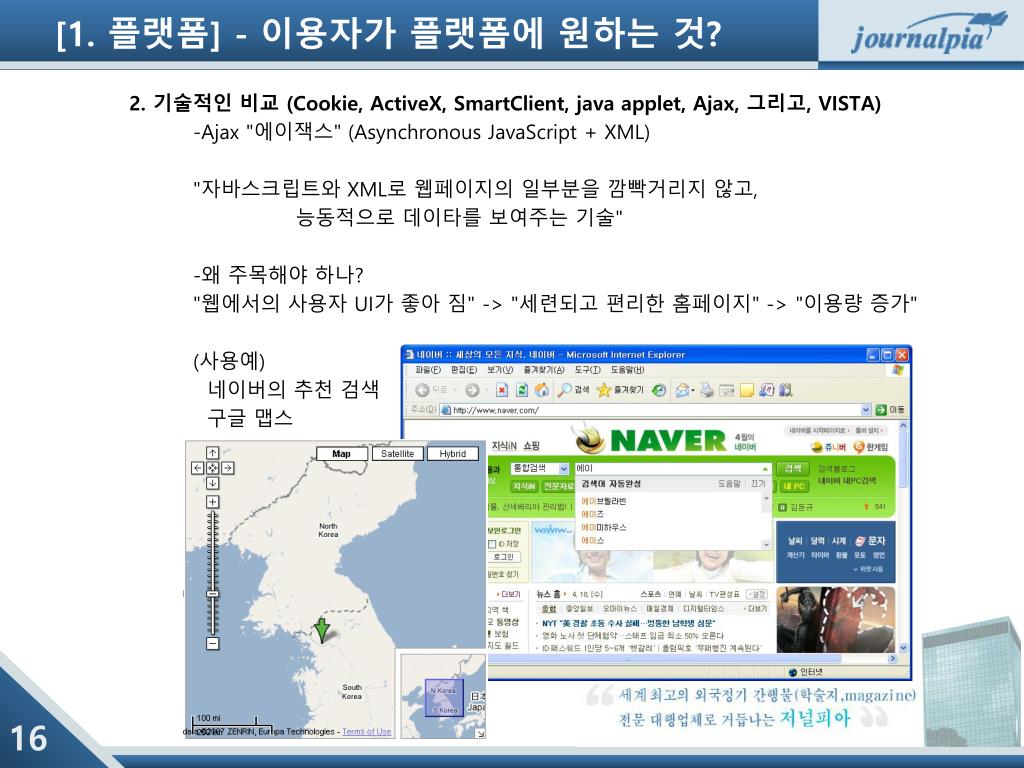
Task: Open the 파일(F) menu
Action: (x=428, y=370)
